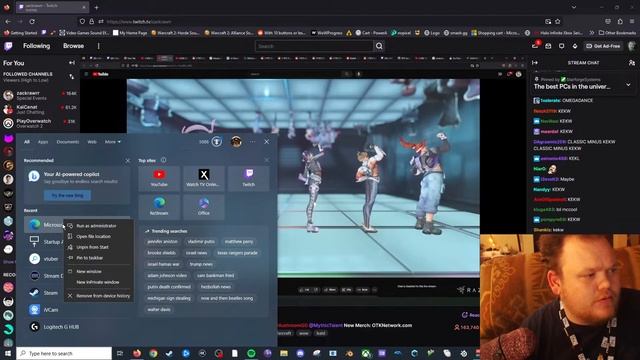The width and height of the screenshot is (640, 360).
Task: Select the All search tab
Action: [27, 142]
